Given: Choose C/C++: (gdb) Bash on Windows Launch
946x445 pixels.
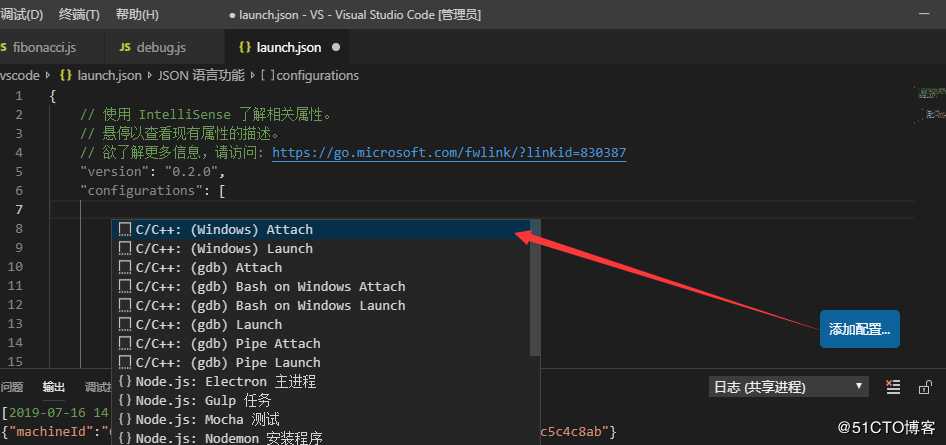Looking at the screenshot, I should point(321,306).
